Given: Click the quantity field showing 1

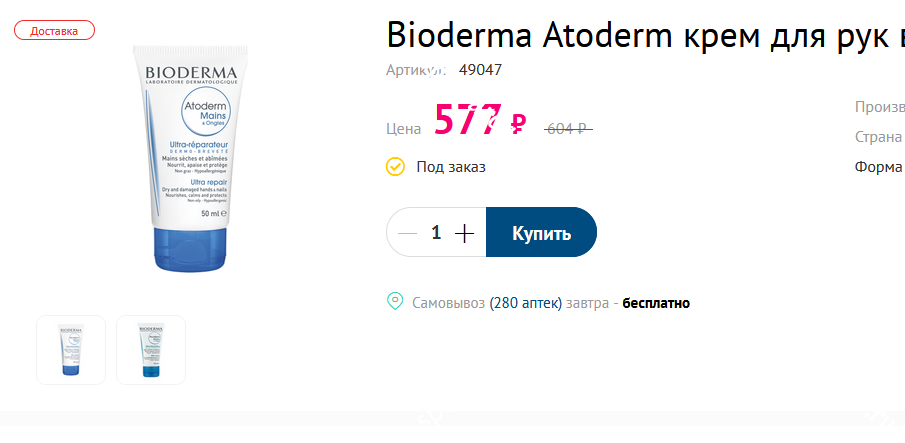Looking at the screenshot, I should pyautogui.click(x=436, y=232).
